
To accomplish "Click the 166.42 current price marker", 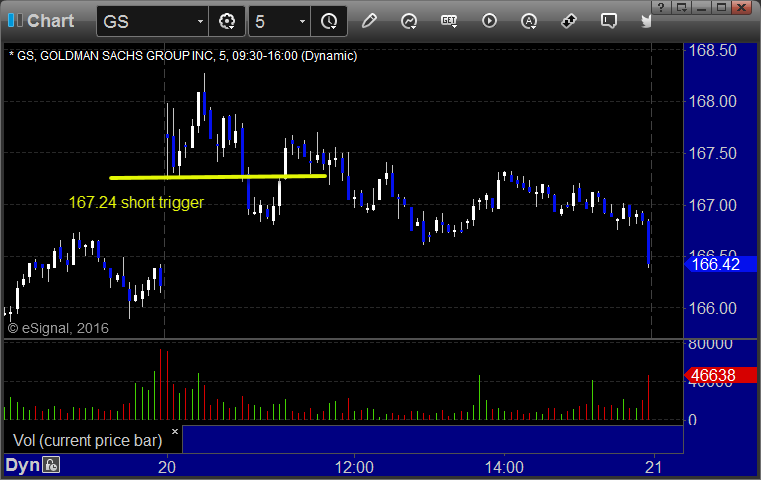I will [720, 265].
